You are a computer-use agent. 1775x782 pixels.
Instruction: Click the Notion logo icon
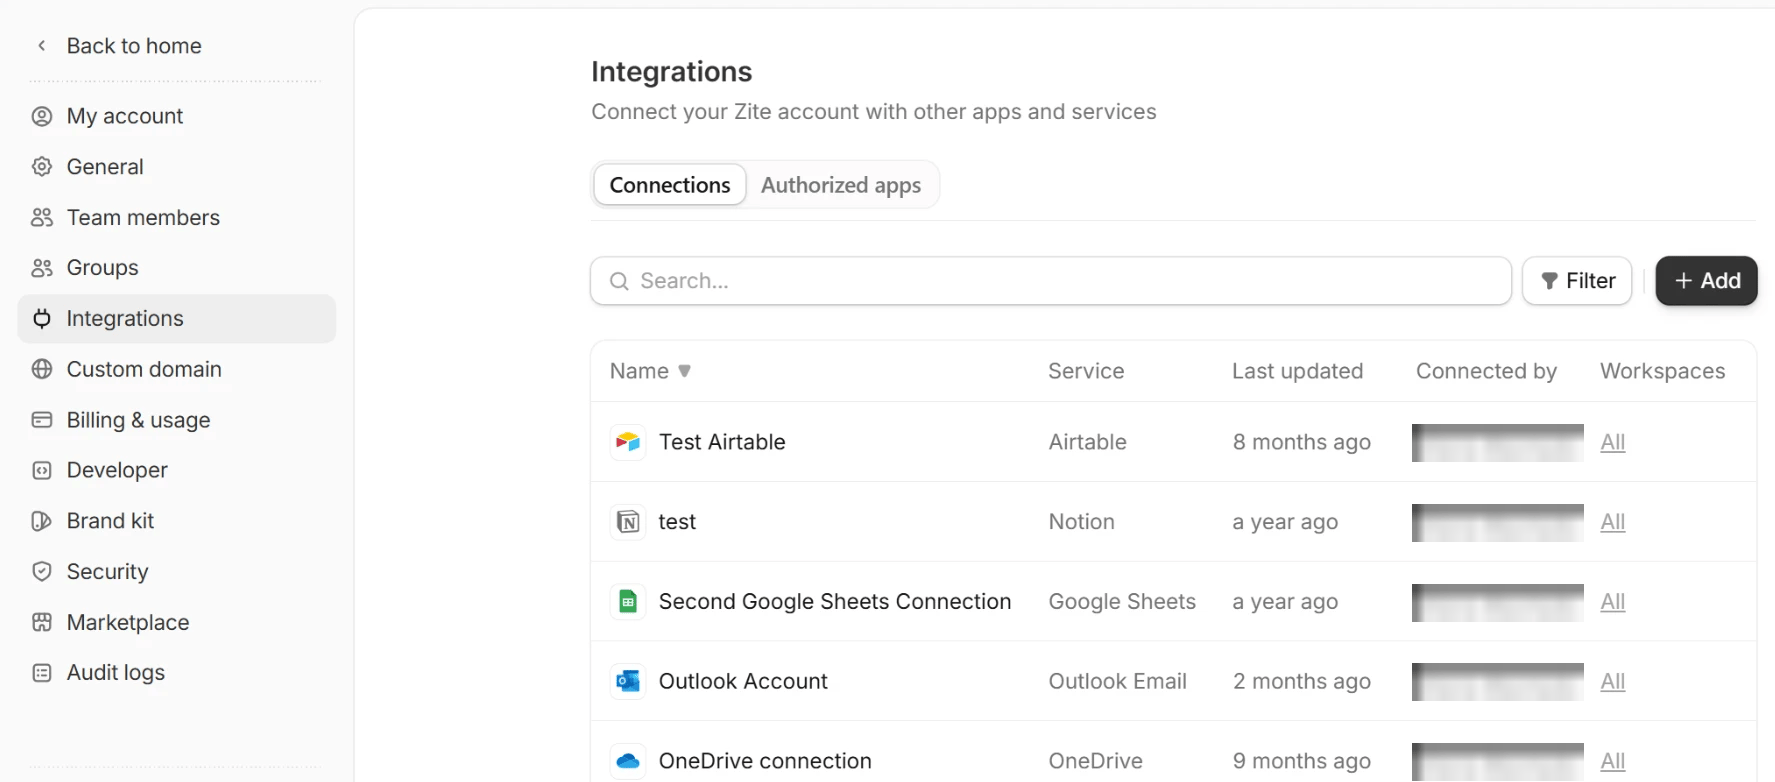pyautogui.click(x=628, y=522)
